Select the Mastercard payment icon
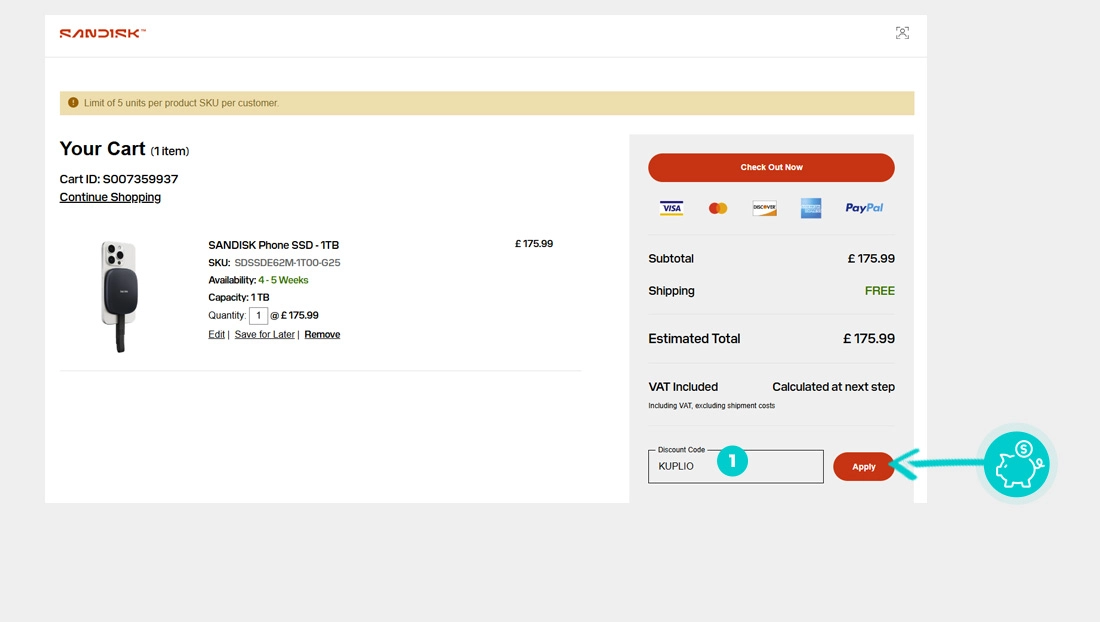This screenshot has width=1100, height=622. 718,208
